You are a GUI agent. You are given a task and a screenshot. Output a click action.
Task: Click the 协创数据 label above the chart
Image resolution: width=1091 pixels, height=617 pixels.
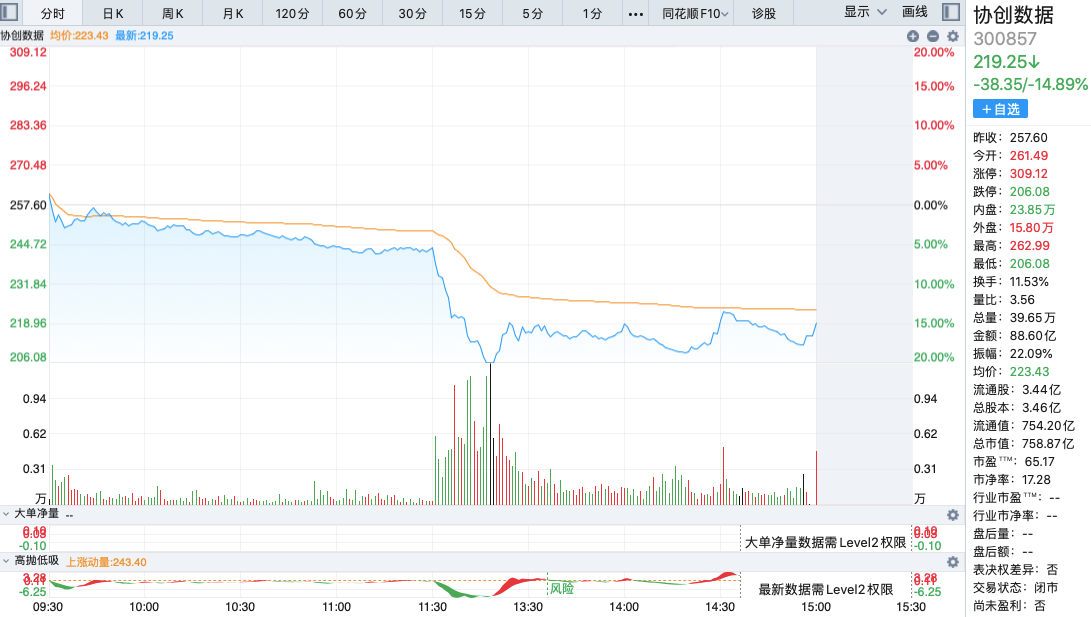(x=22, y=35)
